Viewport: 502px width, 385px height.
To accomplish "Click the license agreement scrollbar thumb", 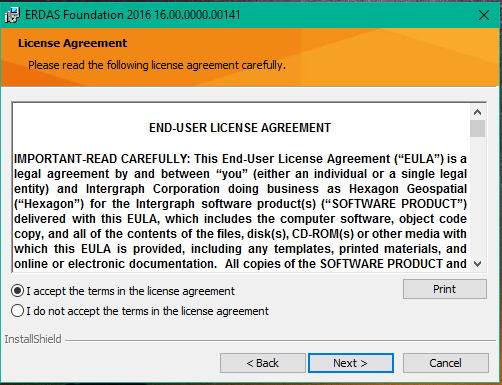I will tap(477, 129).
